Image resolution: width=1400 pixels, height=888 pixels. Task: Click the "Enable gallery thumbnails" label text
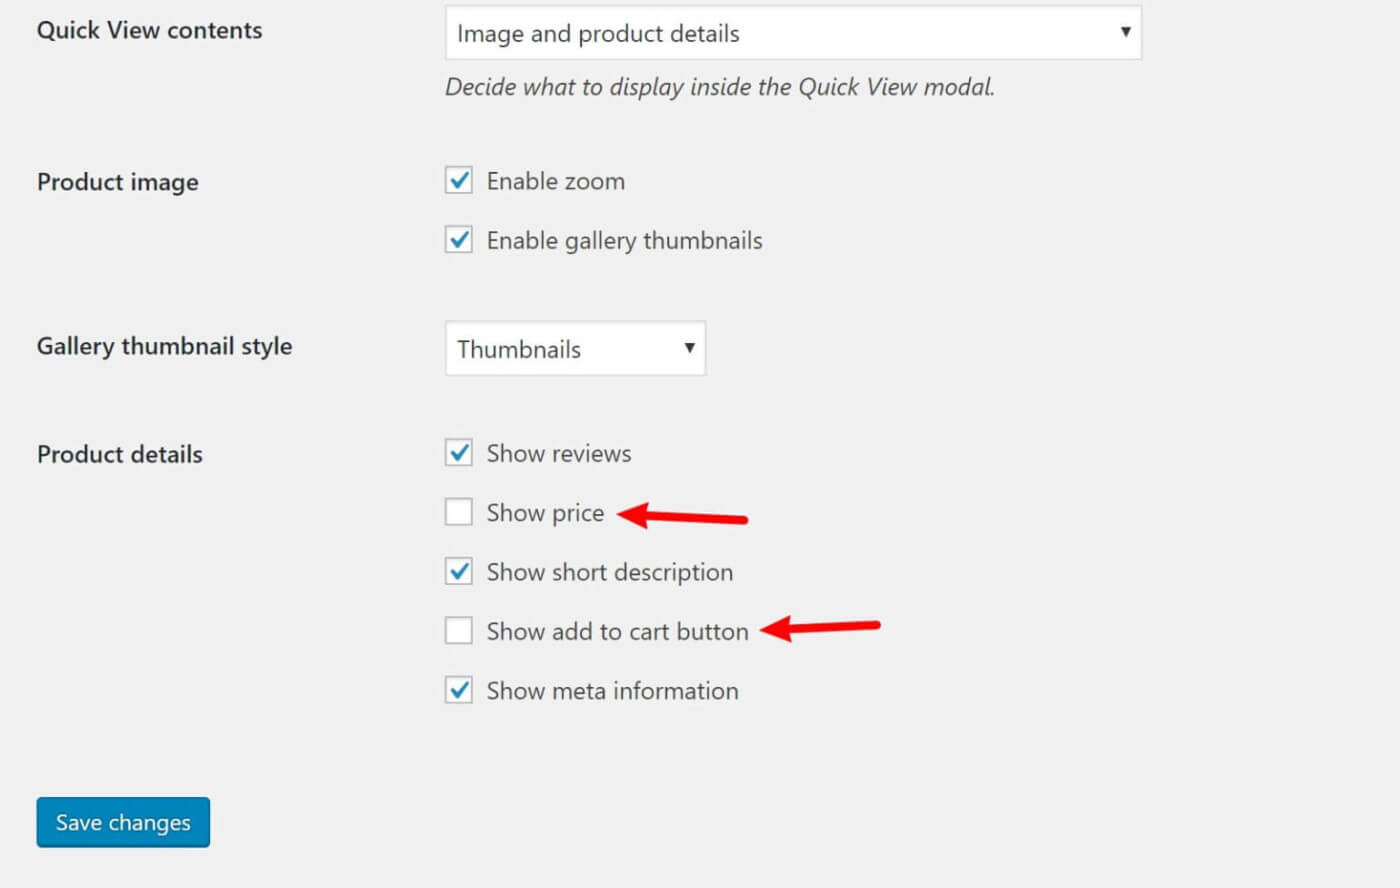pyautogui.click(x=624, y=240)
